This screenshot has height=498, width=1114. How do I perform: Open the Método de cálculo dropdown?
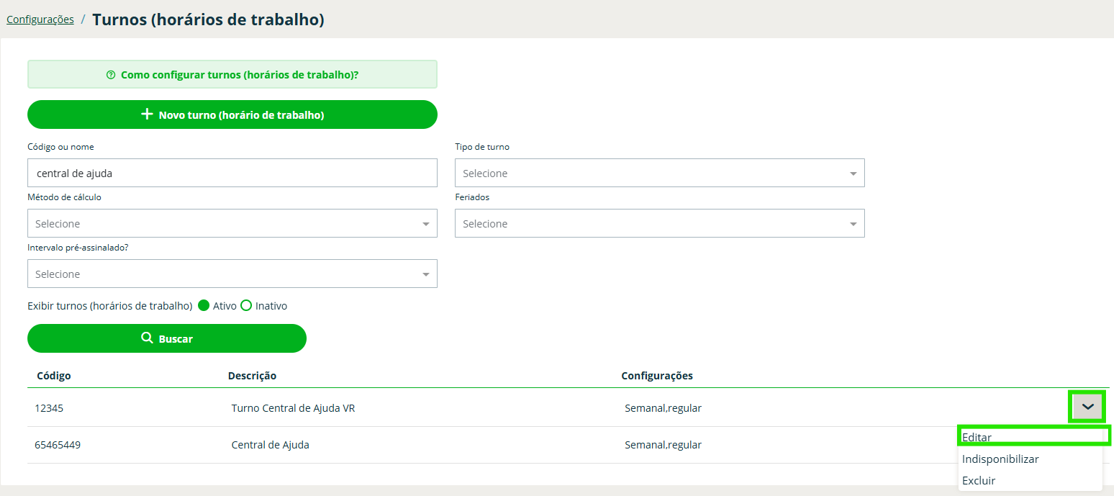tap(232, 224)
